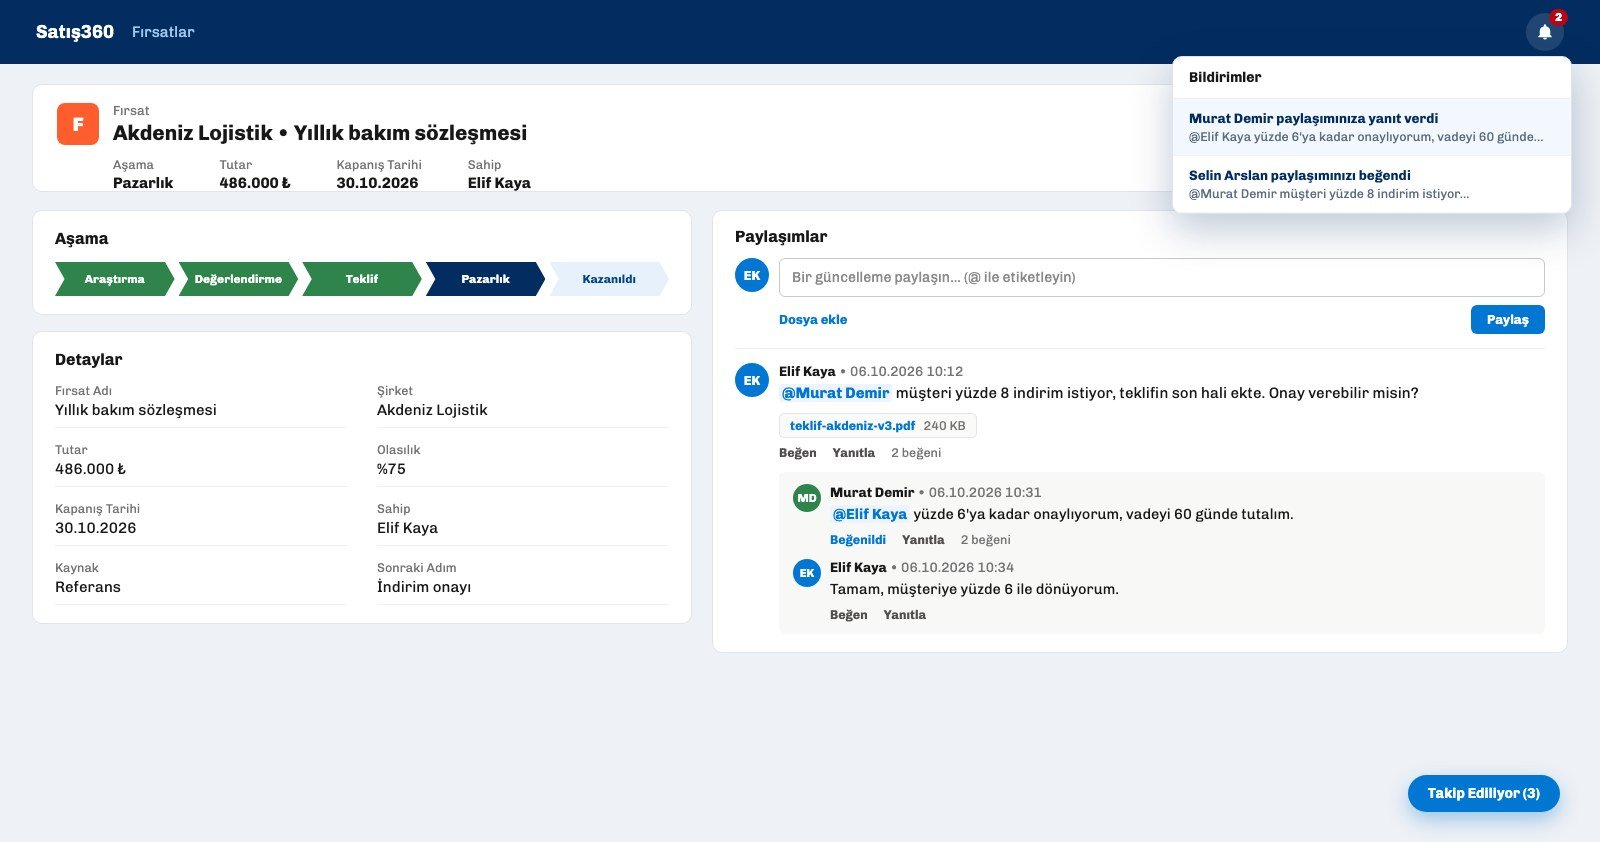Select the Kazanıldı stage
Image resolution: width=1600 pixels, height=842 pixels.
(x=609, y=279)
